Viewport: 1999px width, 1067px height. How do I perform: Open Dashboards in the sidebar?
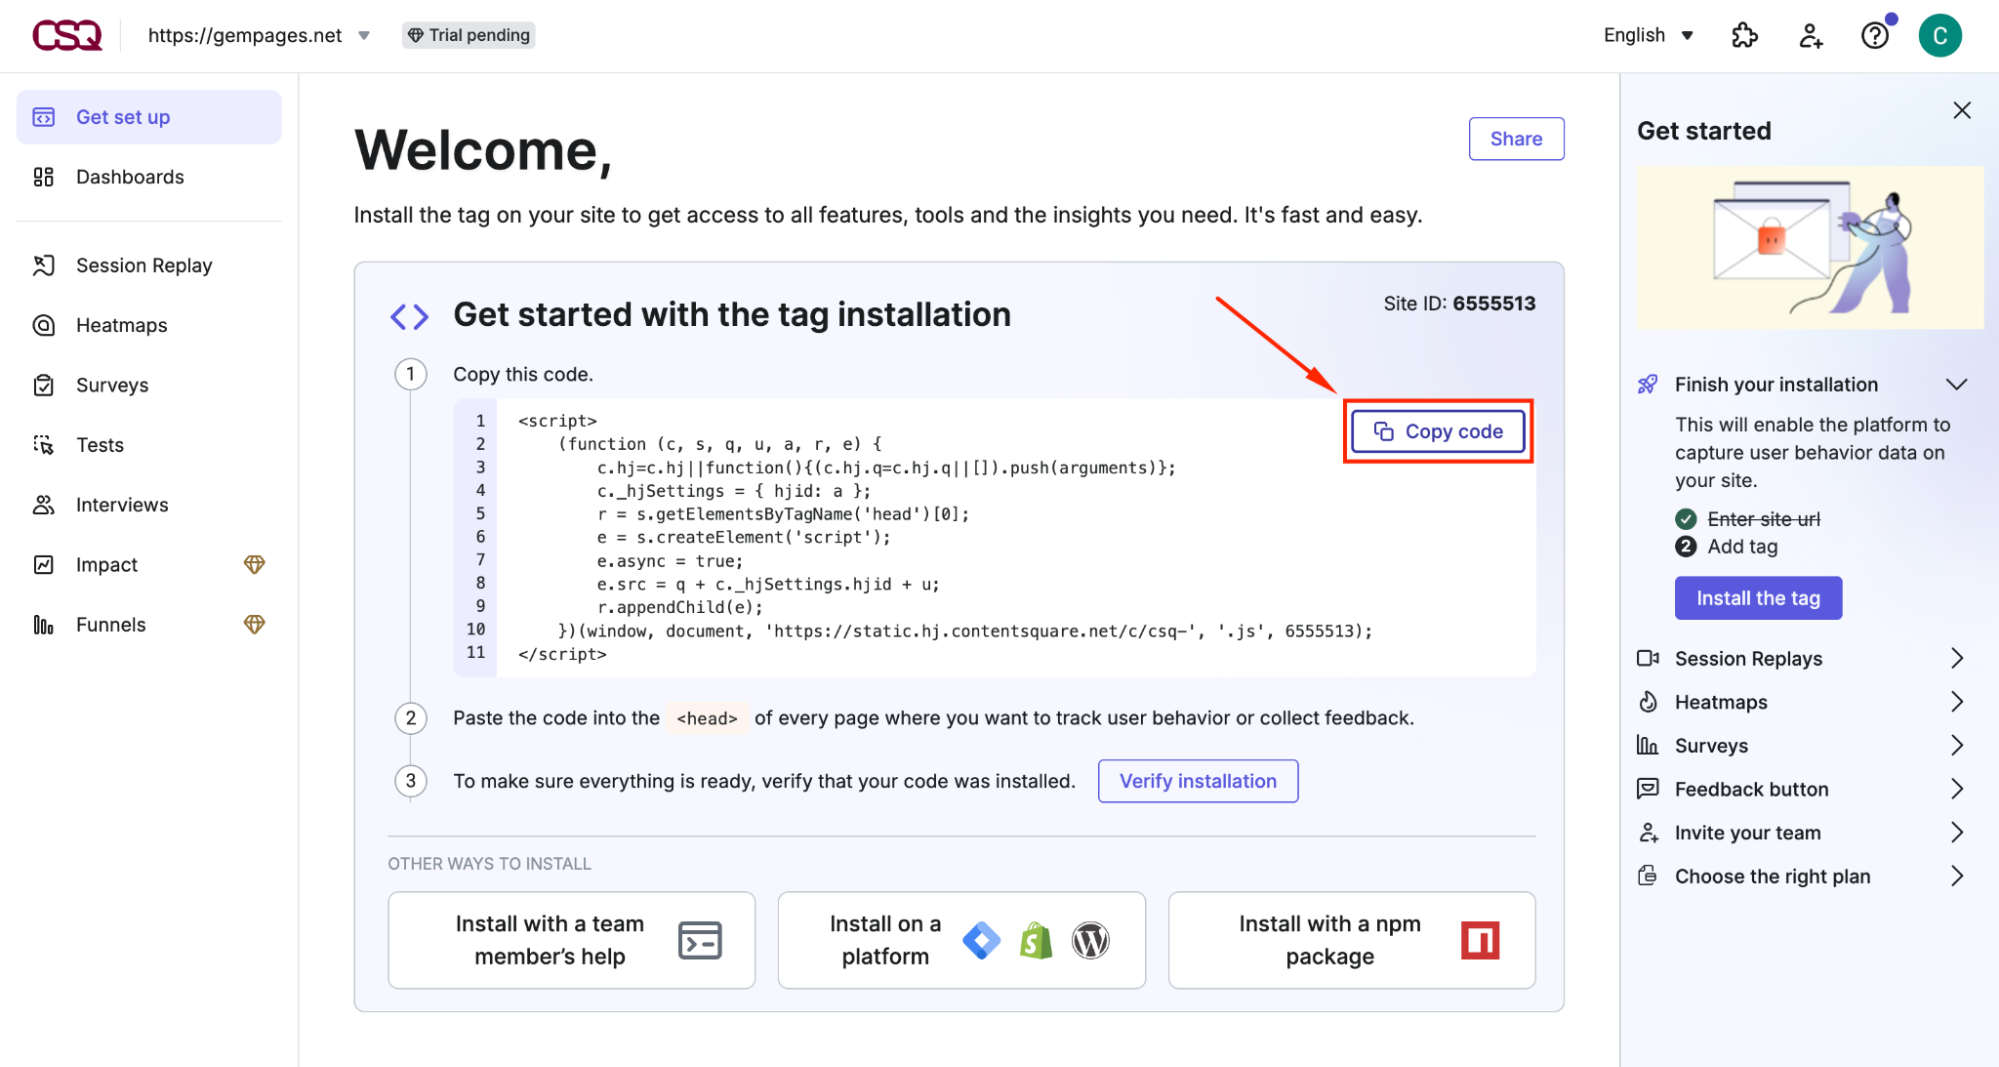130,177
